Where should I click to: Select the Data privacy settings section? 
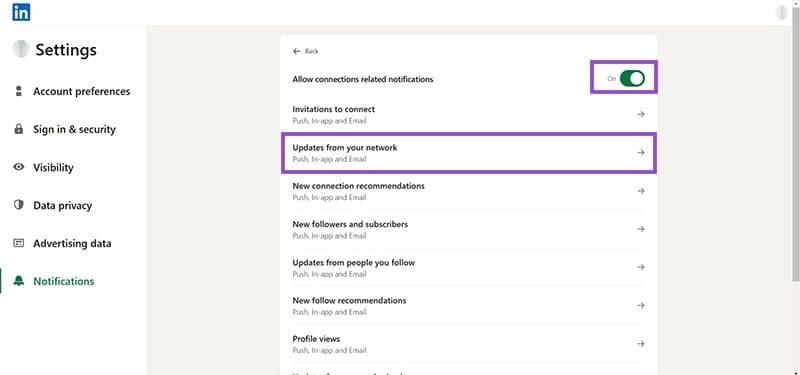coord(62,206)
